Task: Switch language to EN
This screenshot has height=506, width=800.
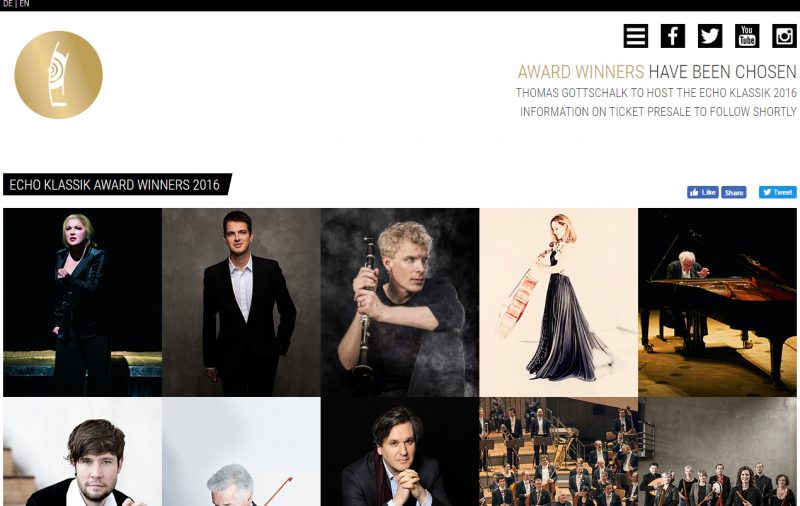Action: point(24,4)
